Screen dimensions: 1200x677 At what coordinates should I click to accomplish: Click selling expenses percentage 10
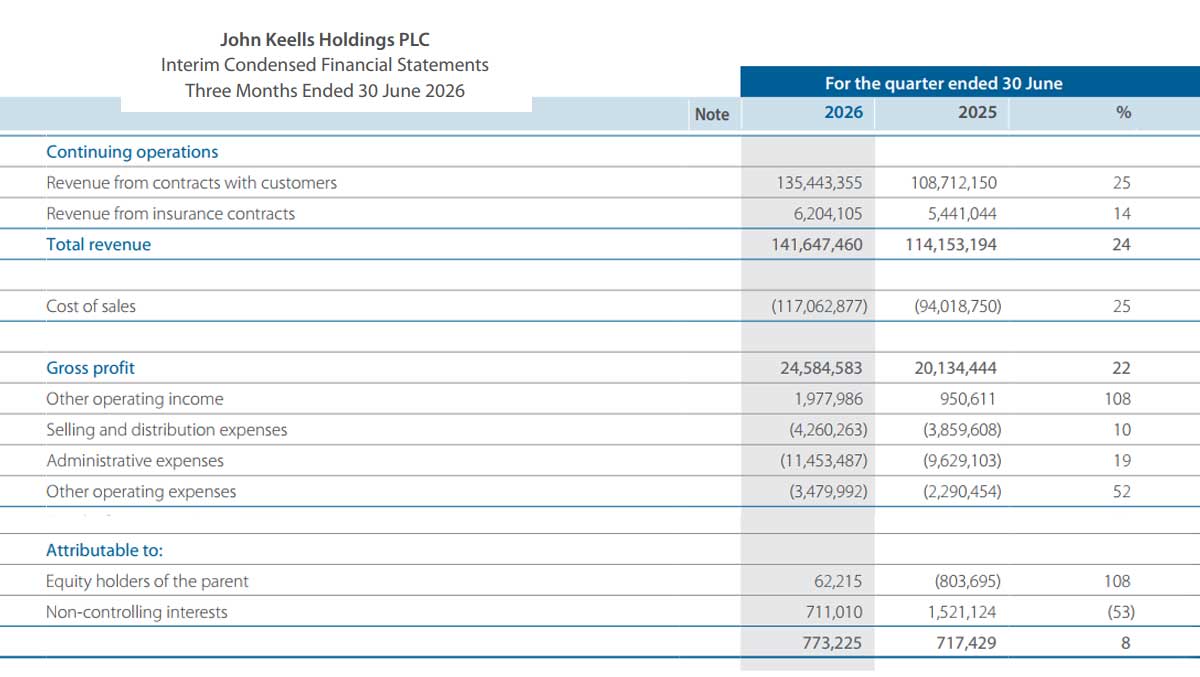pos(1122,430)
